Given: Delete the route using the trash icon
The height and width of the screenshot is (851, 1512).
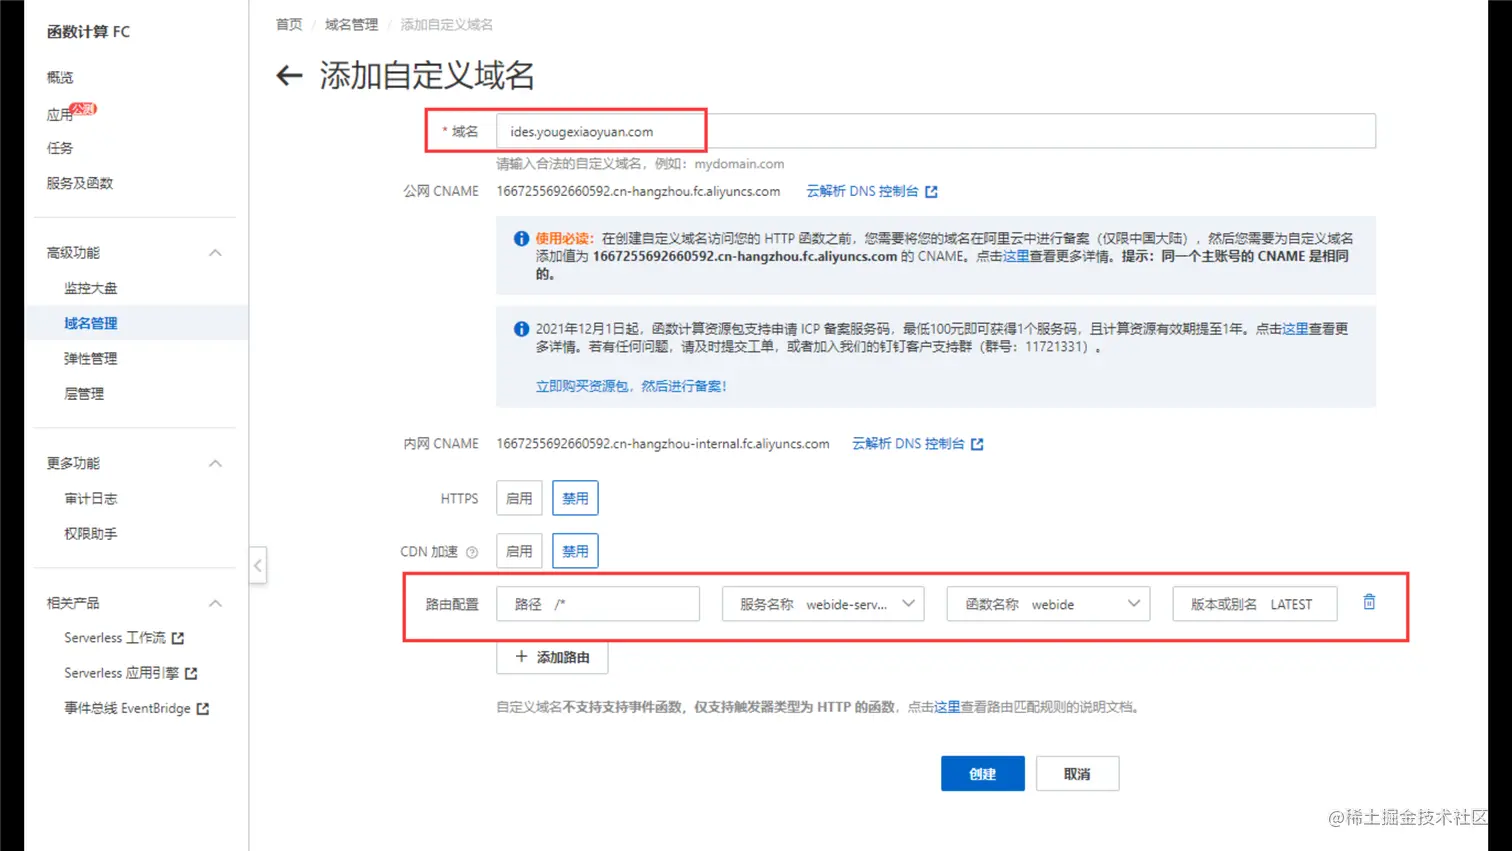Looking at the screenshot, I should coord(1369,602).
